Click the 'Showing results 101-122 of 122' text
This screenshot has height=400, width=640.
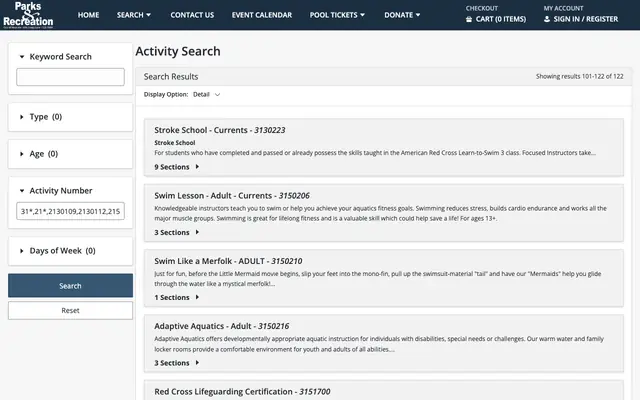580,76
